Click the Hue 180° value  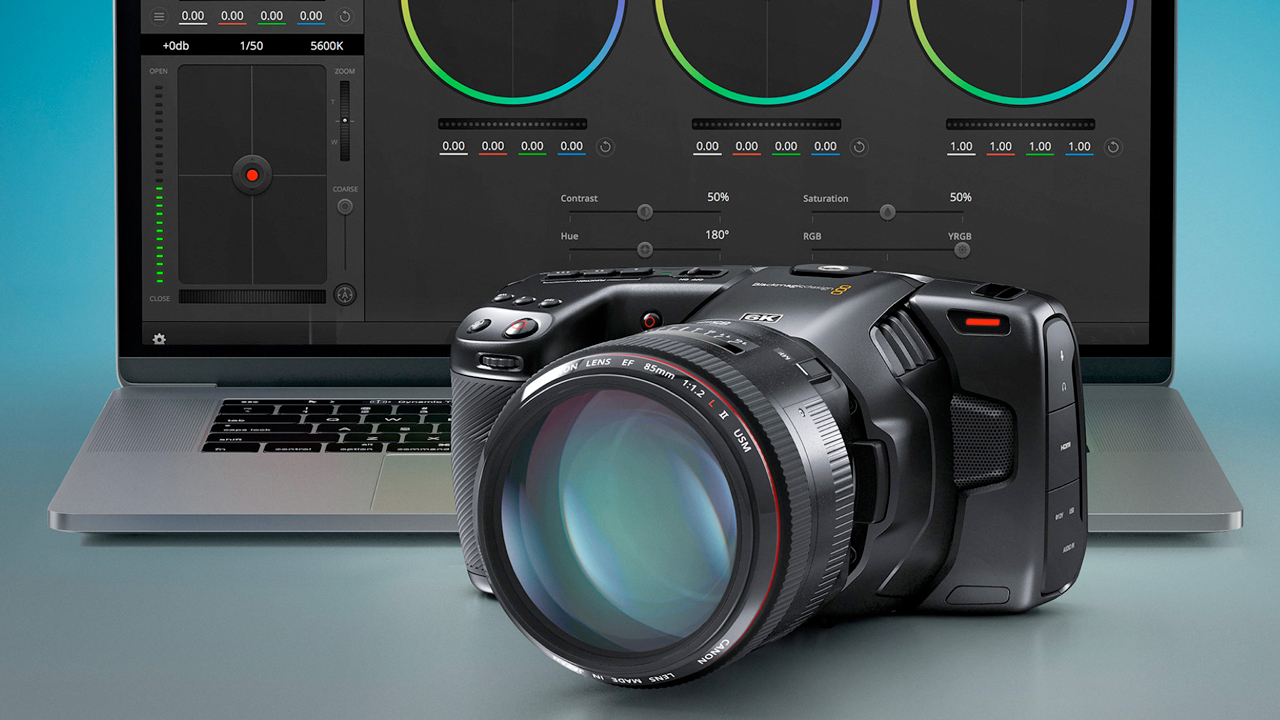pos(717,234)
